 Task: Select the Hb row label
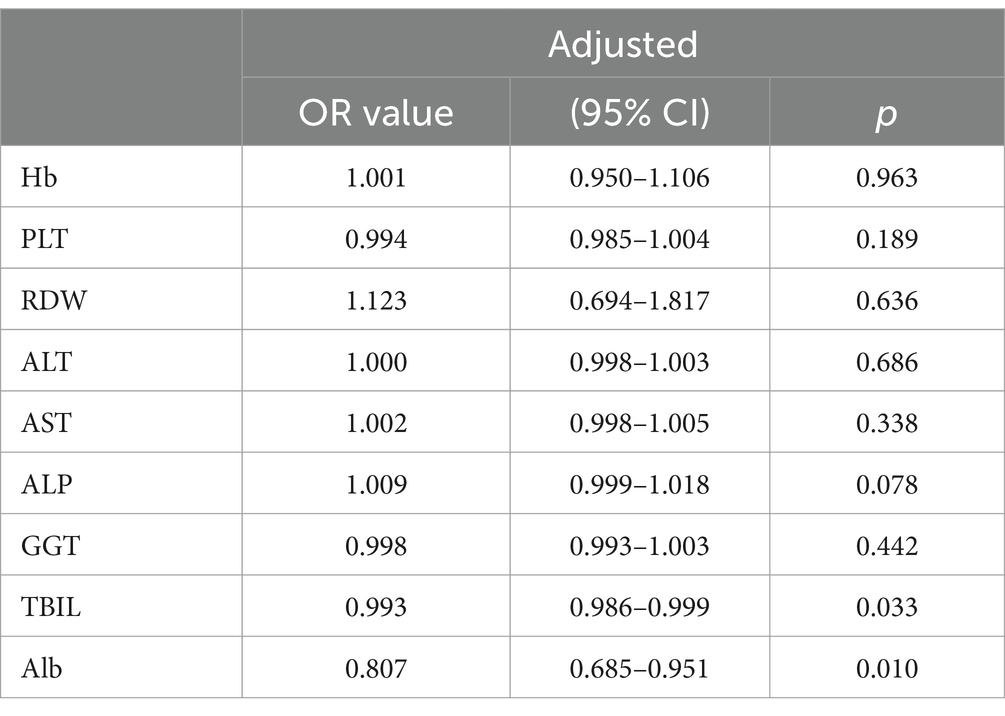coord(38,177)
